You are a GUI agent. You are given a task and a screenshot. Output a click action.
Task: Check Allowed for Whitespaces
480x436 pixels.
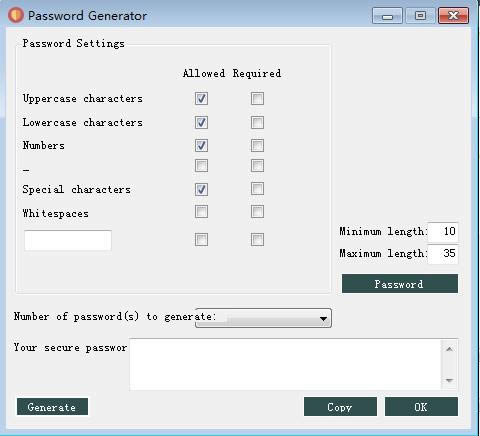pyautogui.click(x=201, y=212)
